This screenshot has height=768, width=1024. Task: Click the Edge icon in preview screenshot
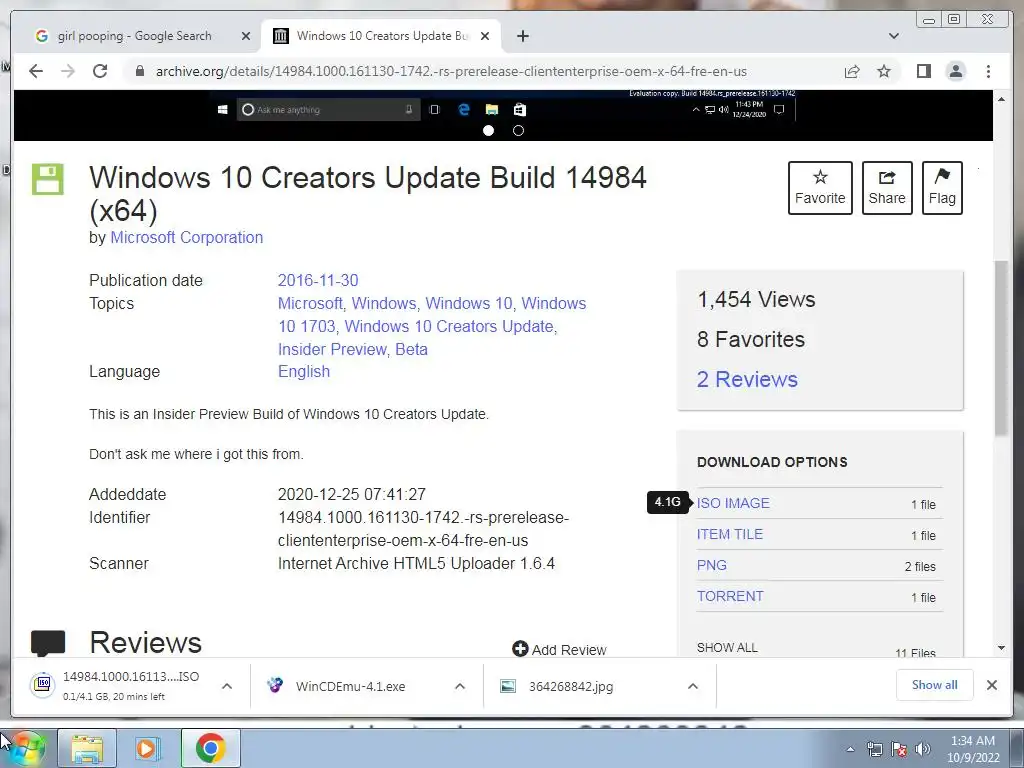coord(464,109)
